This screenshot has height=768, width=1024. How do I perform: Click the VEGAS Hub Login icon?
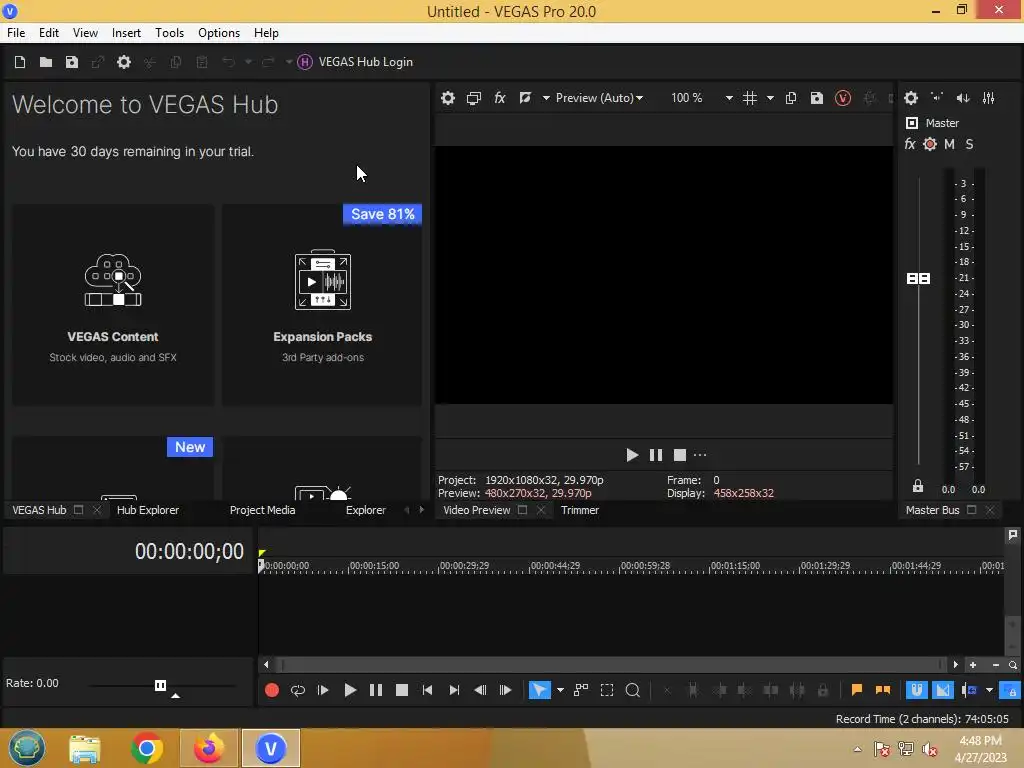click(x=304, y=62)
